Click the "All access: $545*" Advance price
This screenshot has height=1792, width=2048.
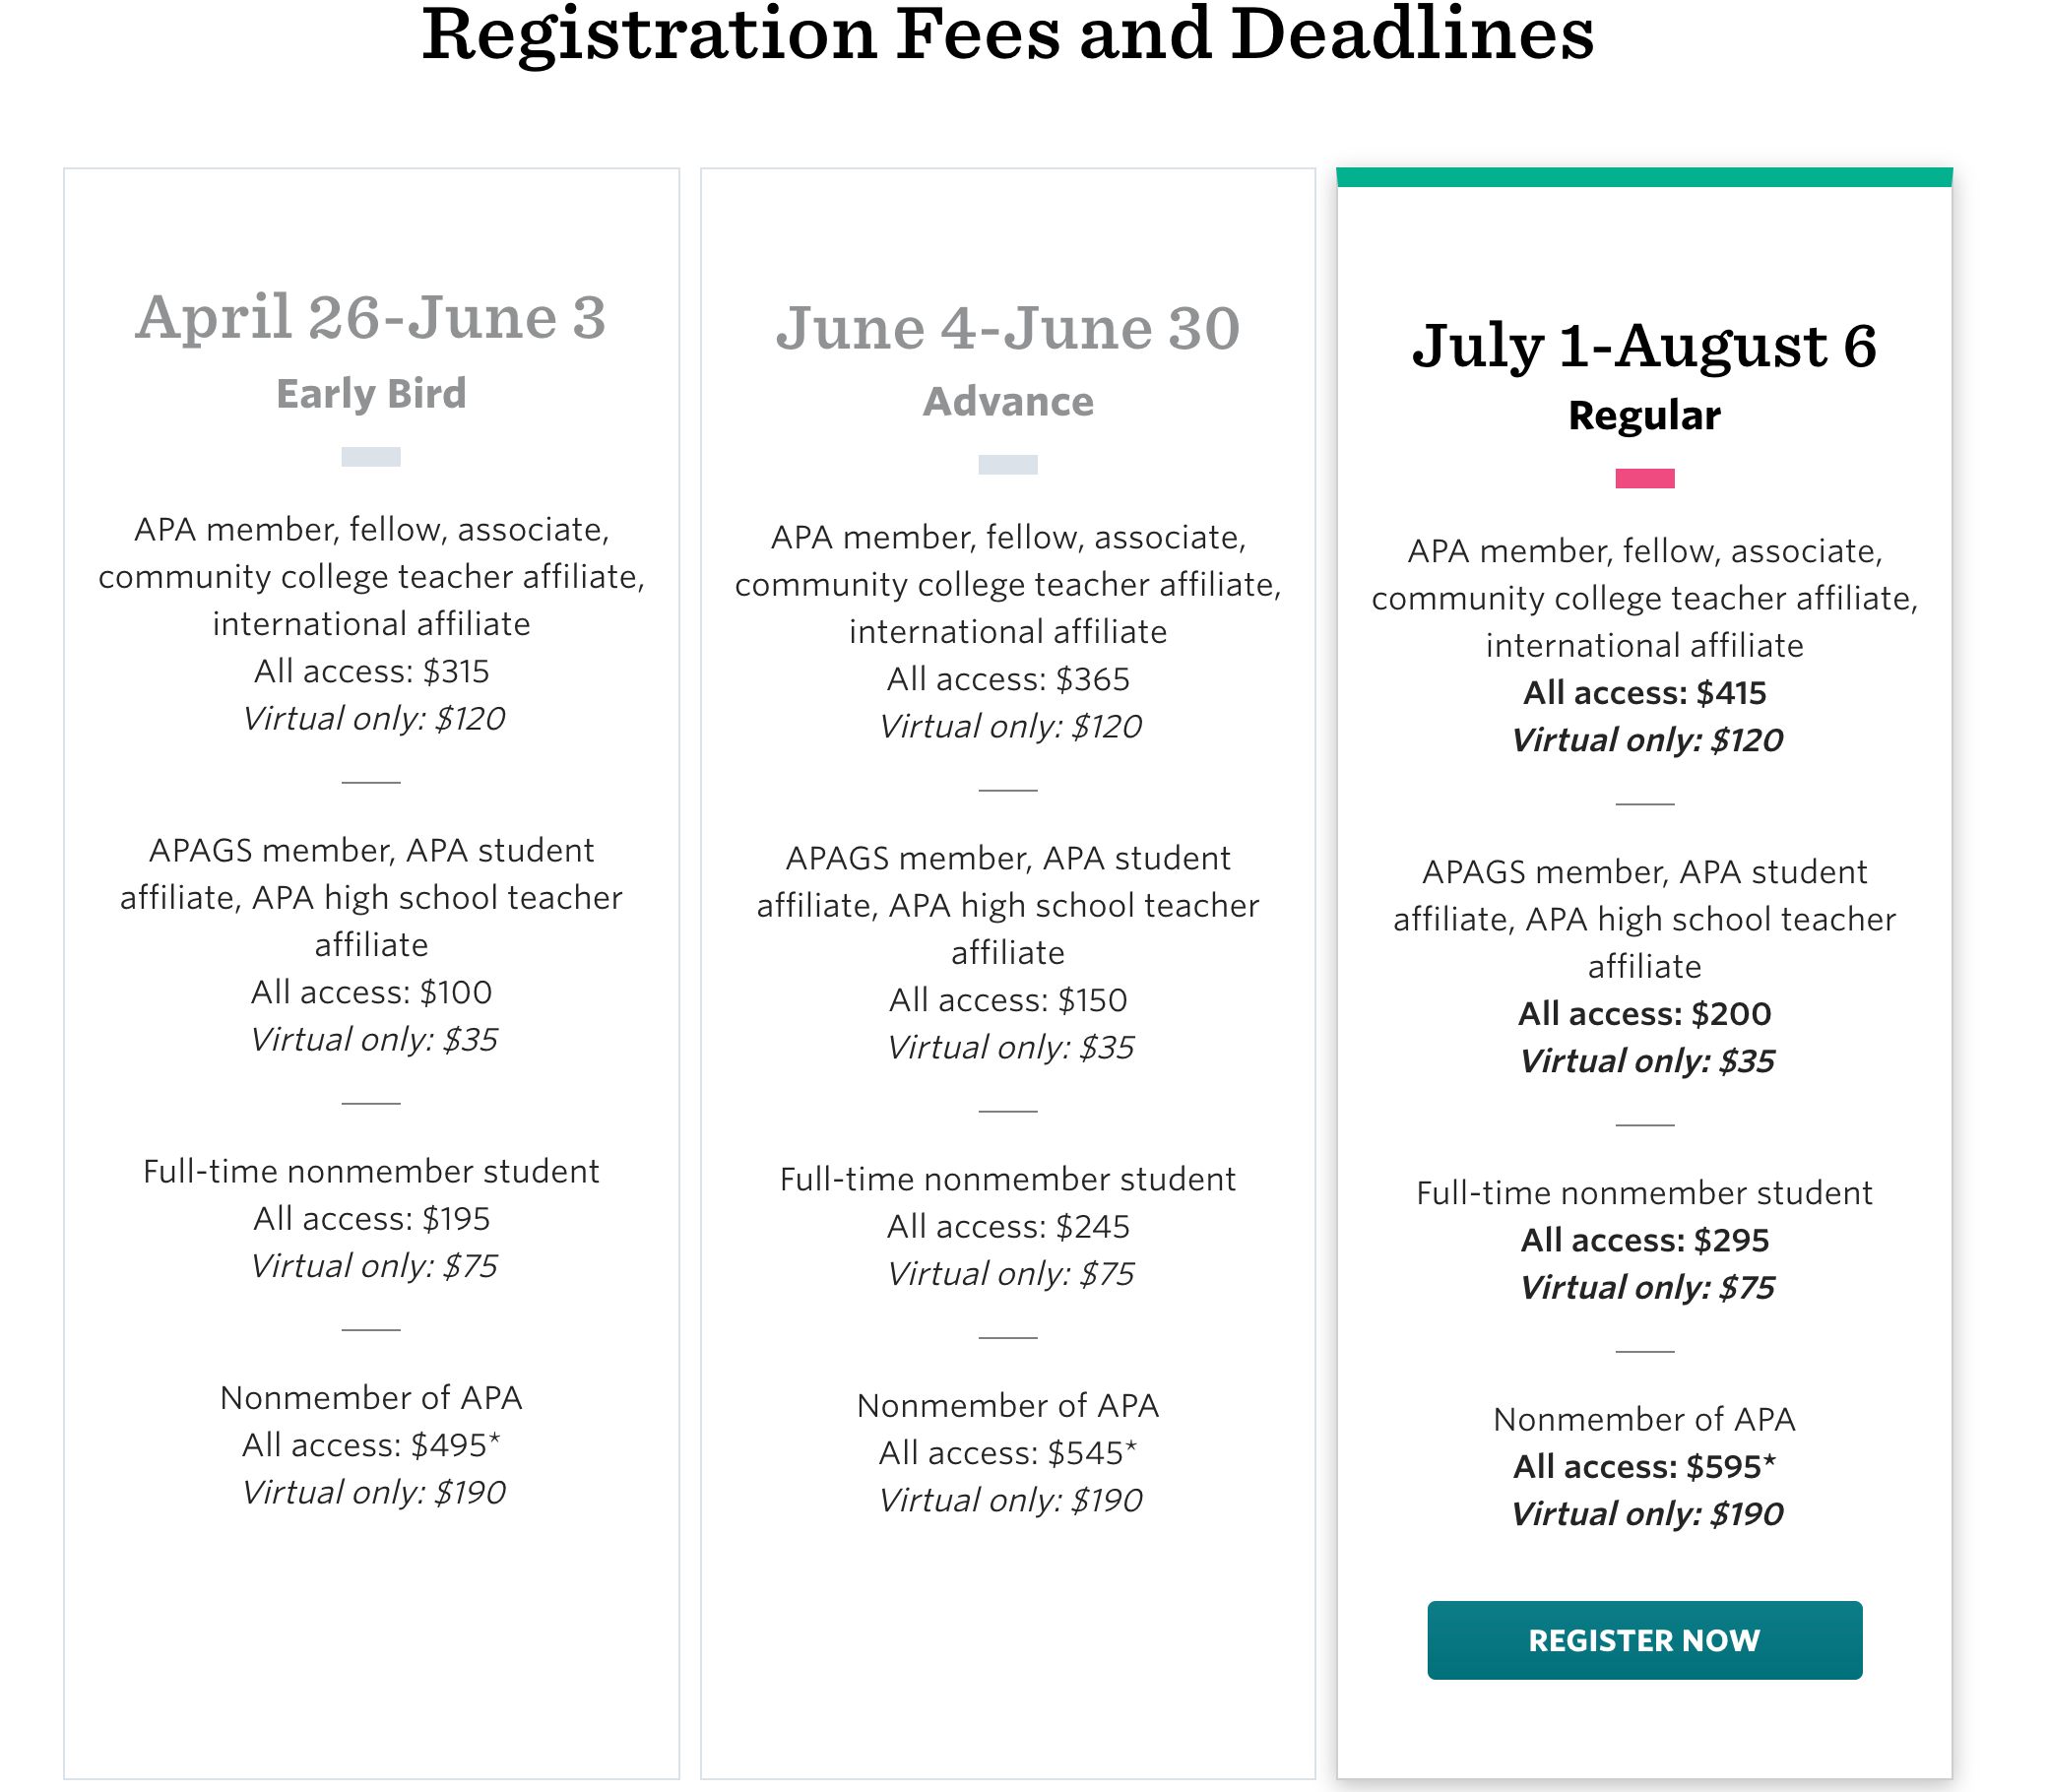pyautogui.click(x=1007, y=1453)
